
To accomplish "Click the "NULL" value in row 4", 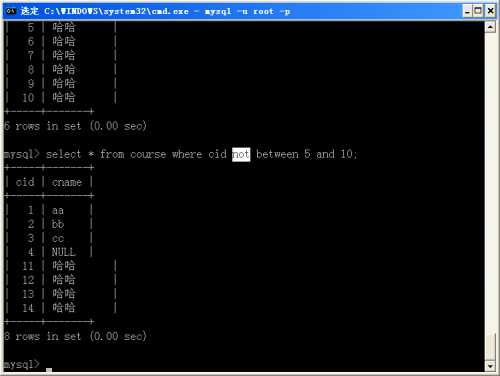I will click(x=64, y=252).
